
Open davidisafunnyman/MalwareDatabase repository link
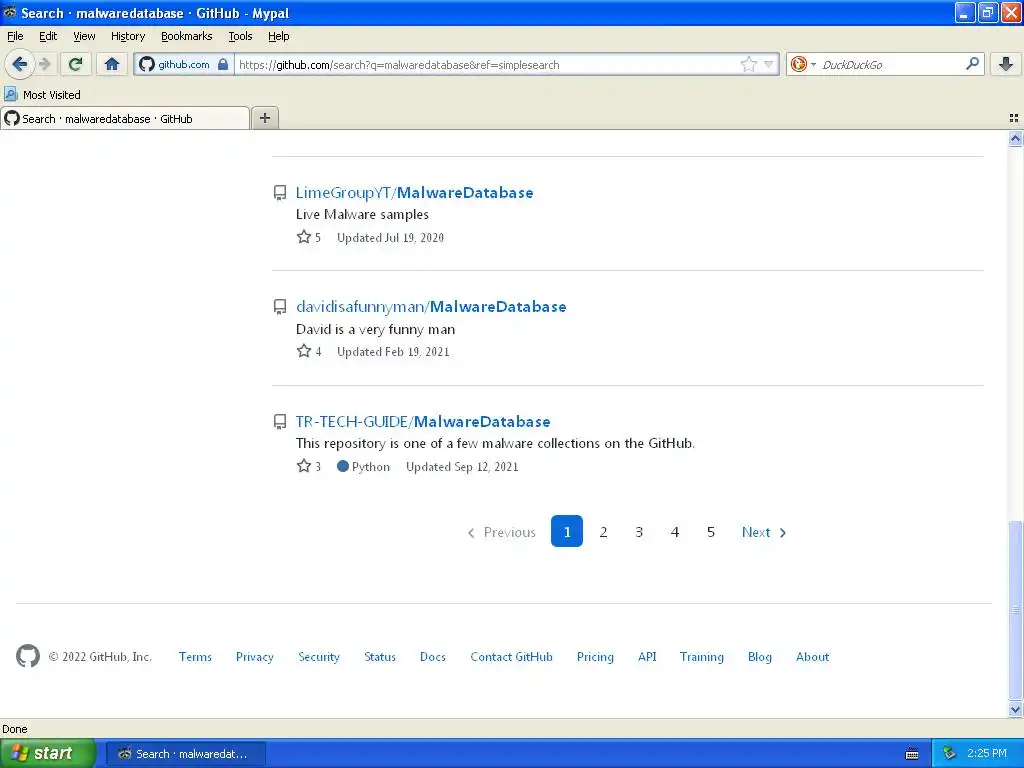431,306
